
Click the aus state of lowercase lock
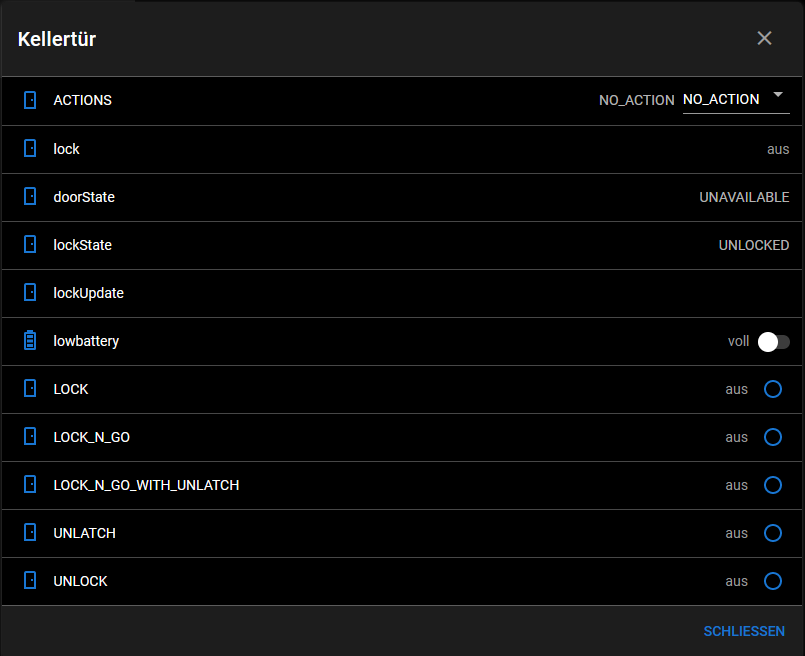tap(778, 149)
